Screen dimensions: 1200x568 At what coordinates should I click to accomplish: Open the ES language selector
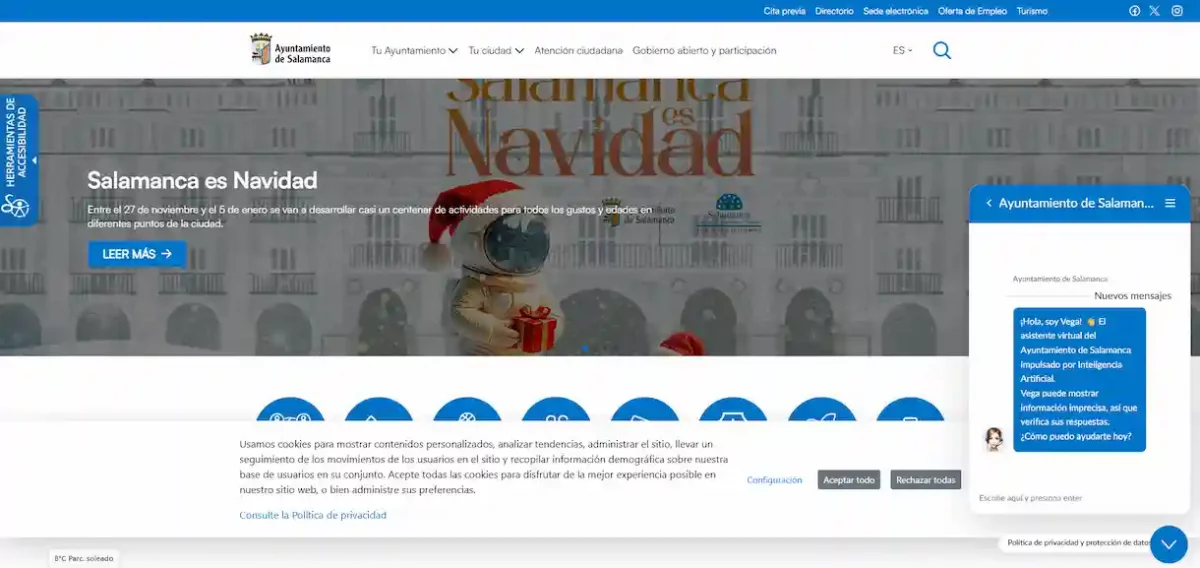[x=902, y=51]
